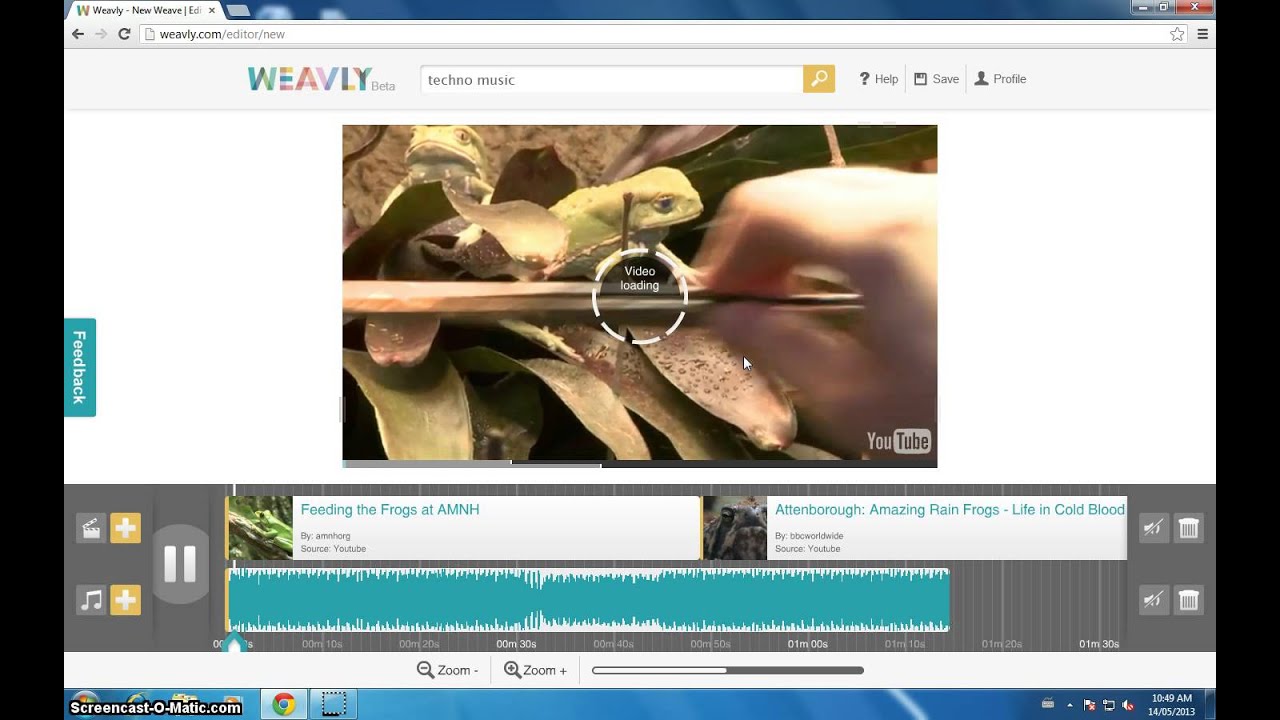Delete the video track with trash icon

click(x=1188, y=528)
